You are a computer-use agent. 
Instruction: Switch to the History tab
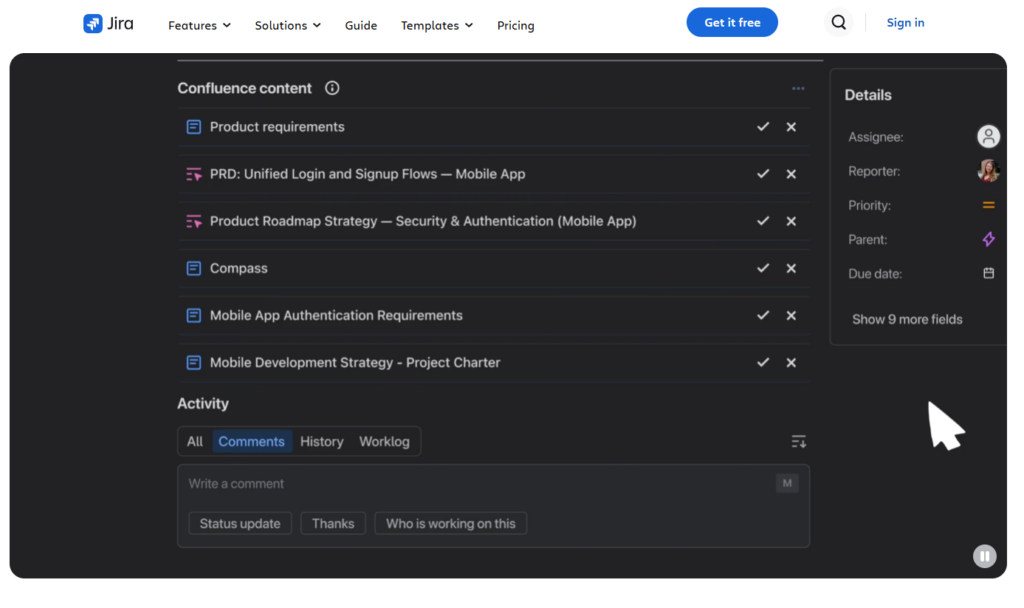(x=321, y=441)
